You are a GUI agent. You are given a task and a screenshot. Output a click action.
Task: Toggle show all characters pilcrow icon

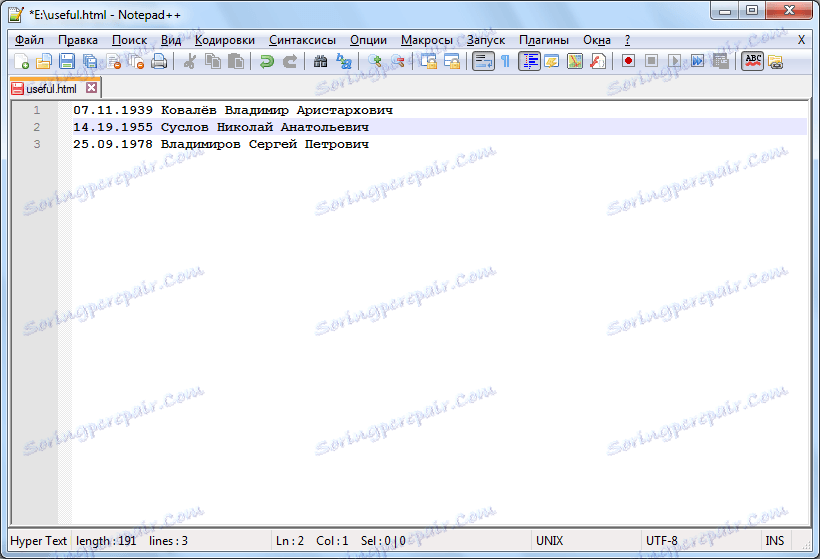(x=505, y=62)
